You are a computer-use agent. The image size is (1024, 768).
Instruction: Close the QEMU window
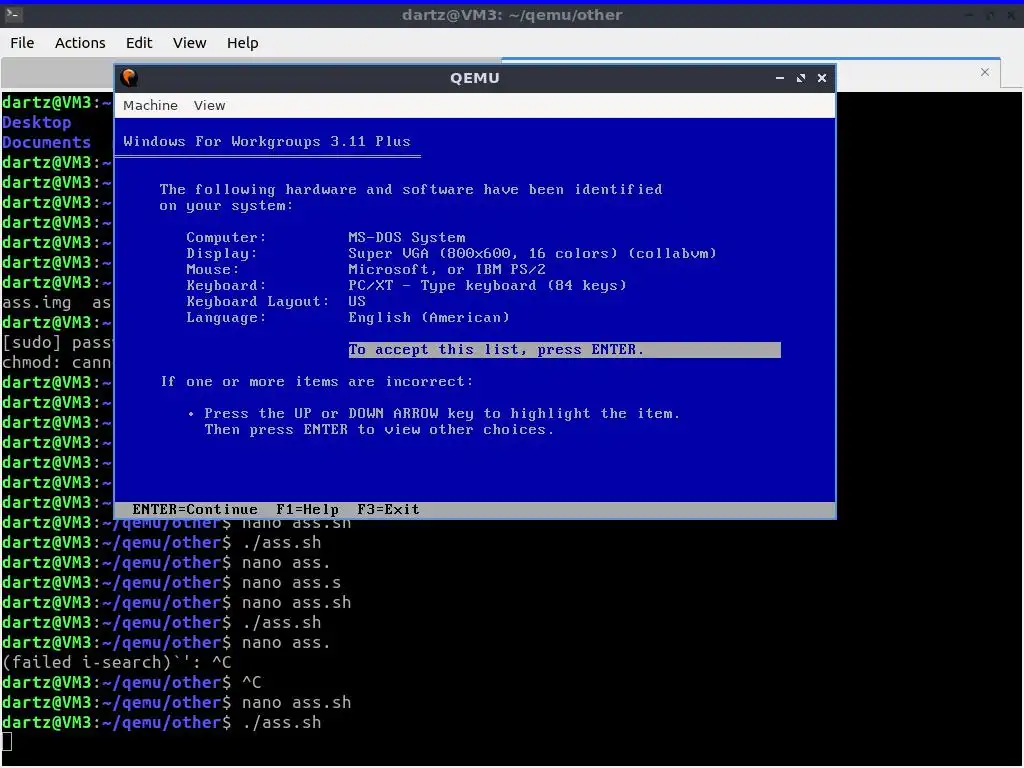[x=822, y=78]
